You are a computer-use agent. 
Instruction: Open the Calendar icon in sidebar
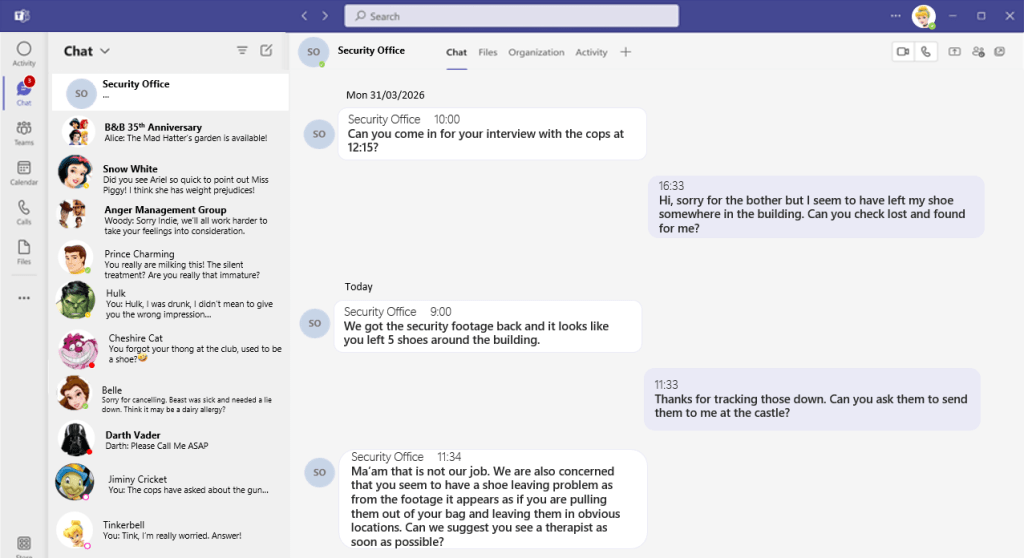coord(24,172)
